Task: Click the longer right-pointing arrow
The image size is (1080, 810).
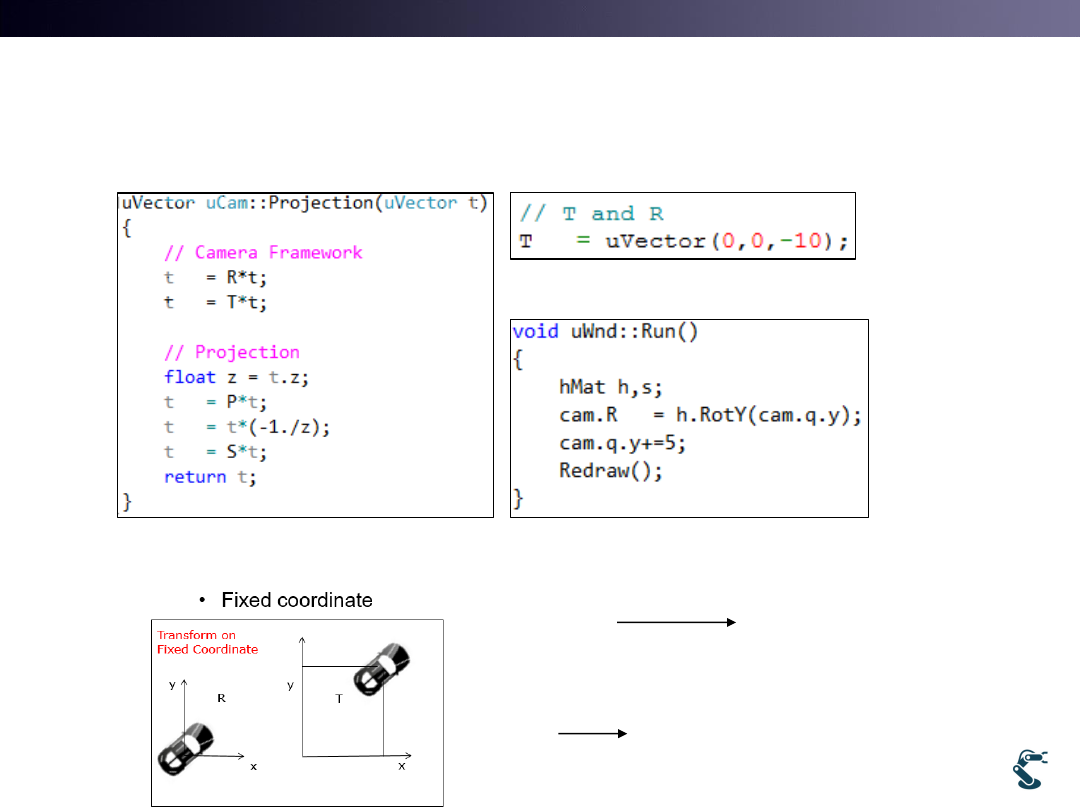Action: tap(676, 621)
